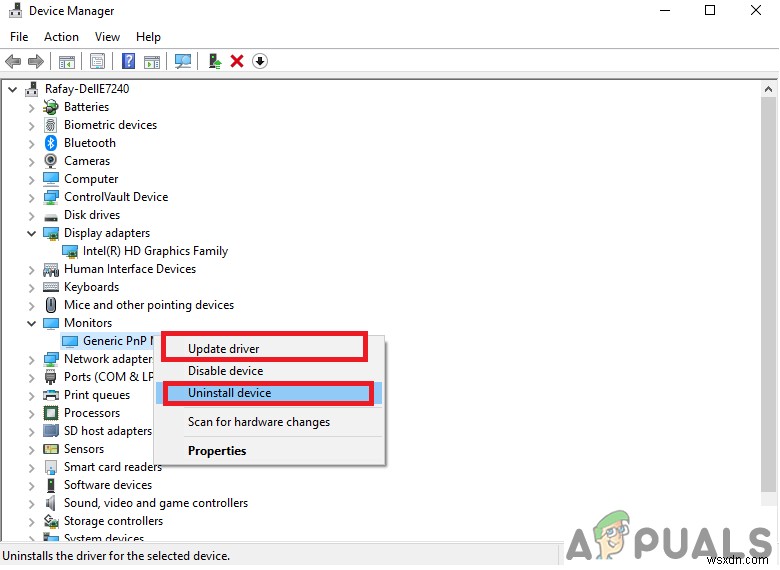The image size is (780, 570).
Task: Choose Disable device from context menu
Action: tap(269, 371)
